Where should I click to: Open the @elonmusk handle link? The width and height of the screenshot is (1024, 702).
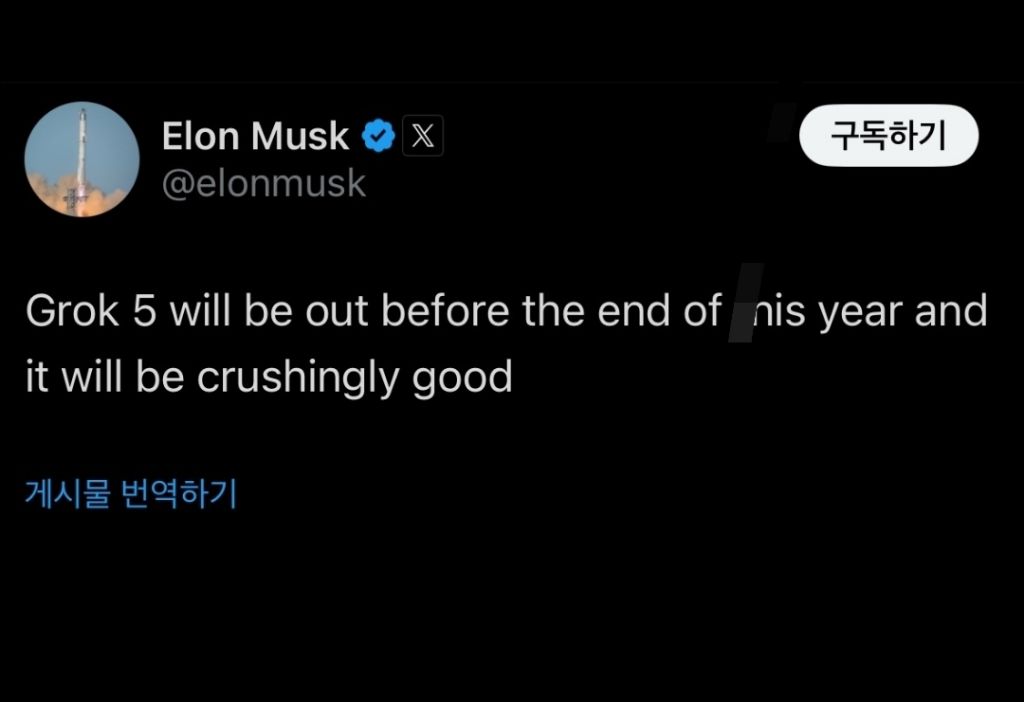(x=264, y=184)
